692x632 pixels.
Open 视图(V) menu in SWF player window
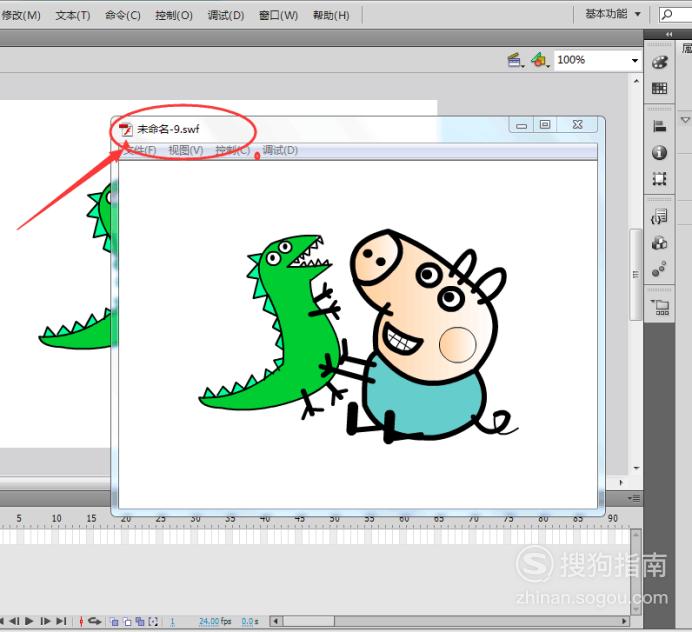click(186, 150)
